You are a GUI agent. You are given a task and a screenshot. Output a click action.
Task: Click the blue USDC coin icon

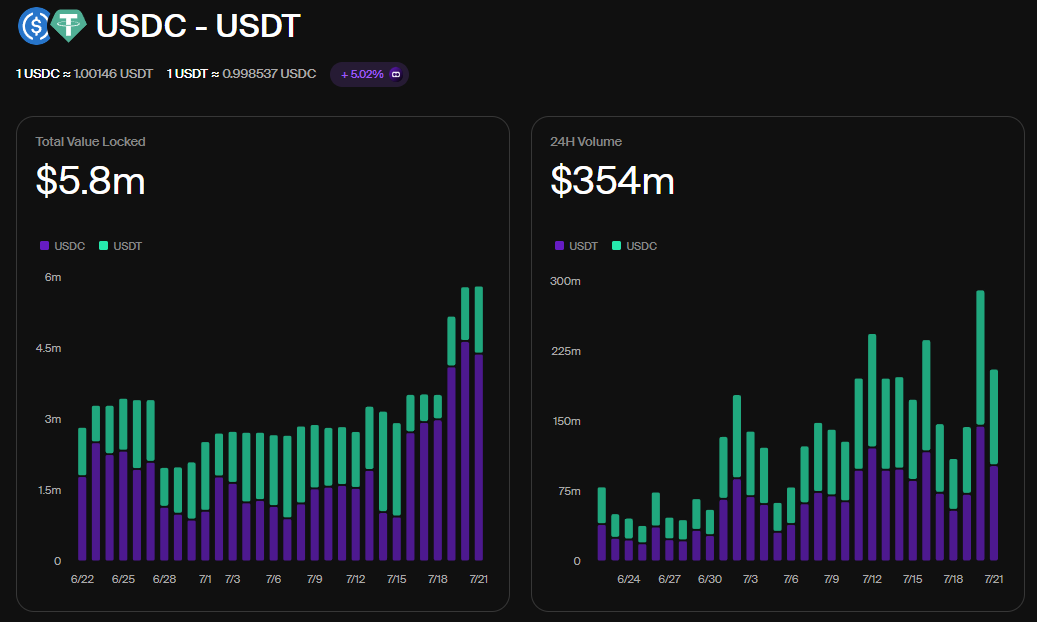[x=34, y=26]
